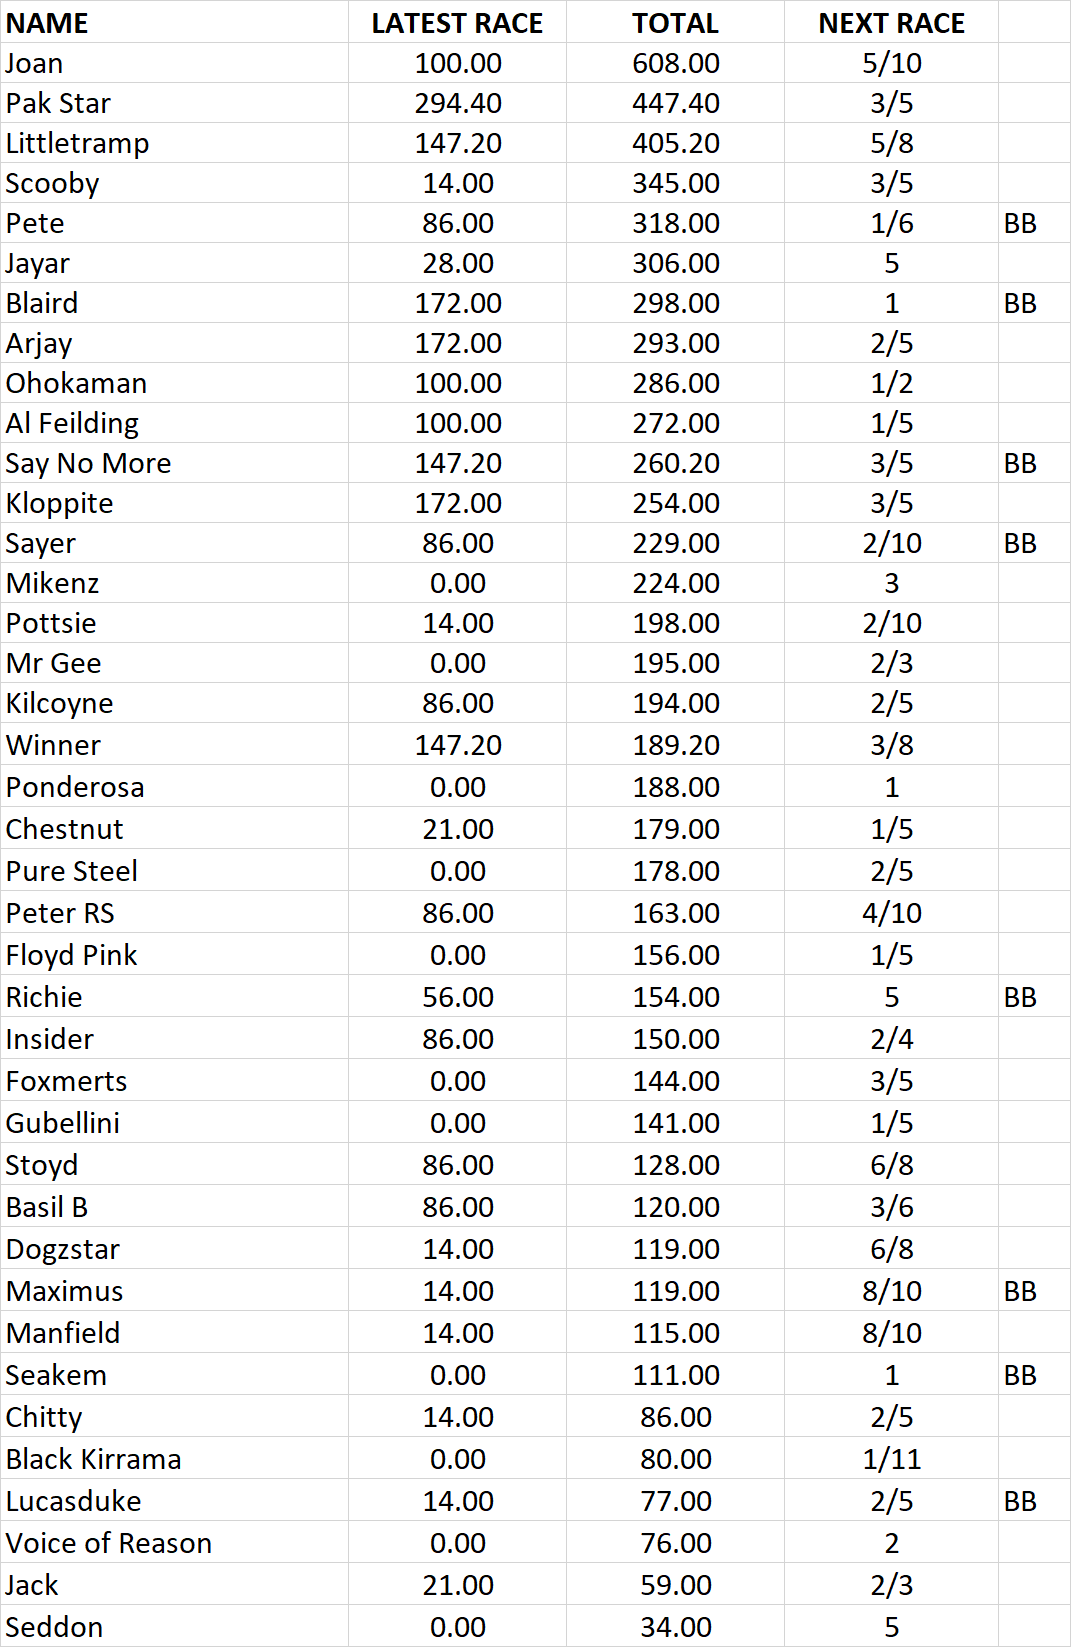Click the Ponderosa name cell
Viewport: 1071px width, 1647px height.
click(174, 787)
